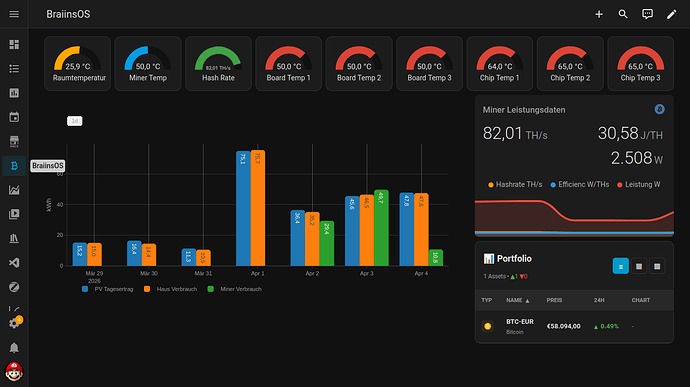690x387 pixels.
Task: Open the Media player icon in sidebar
Action: pyautogui.click(x=14, y=214)
